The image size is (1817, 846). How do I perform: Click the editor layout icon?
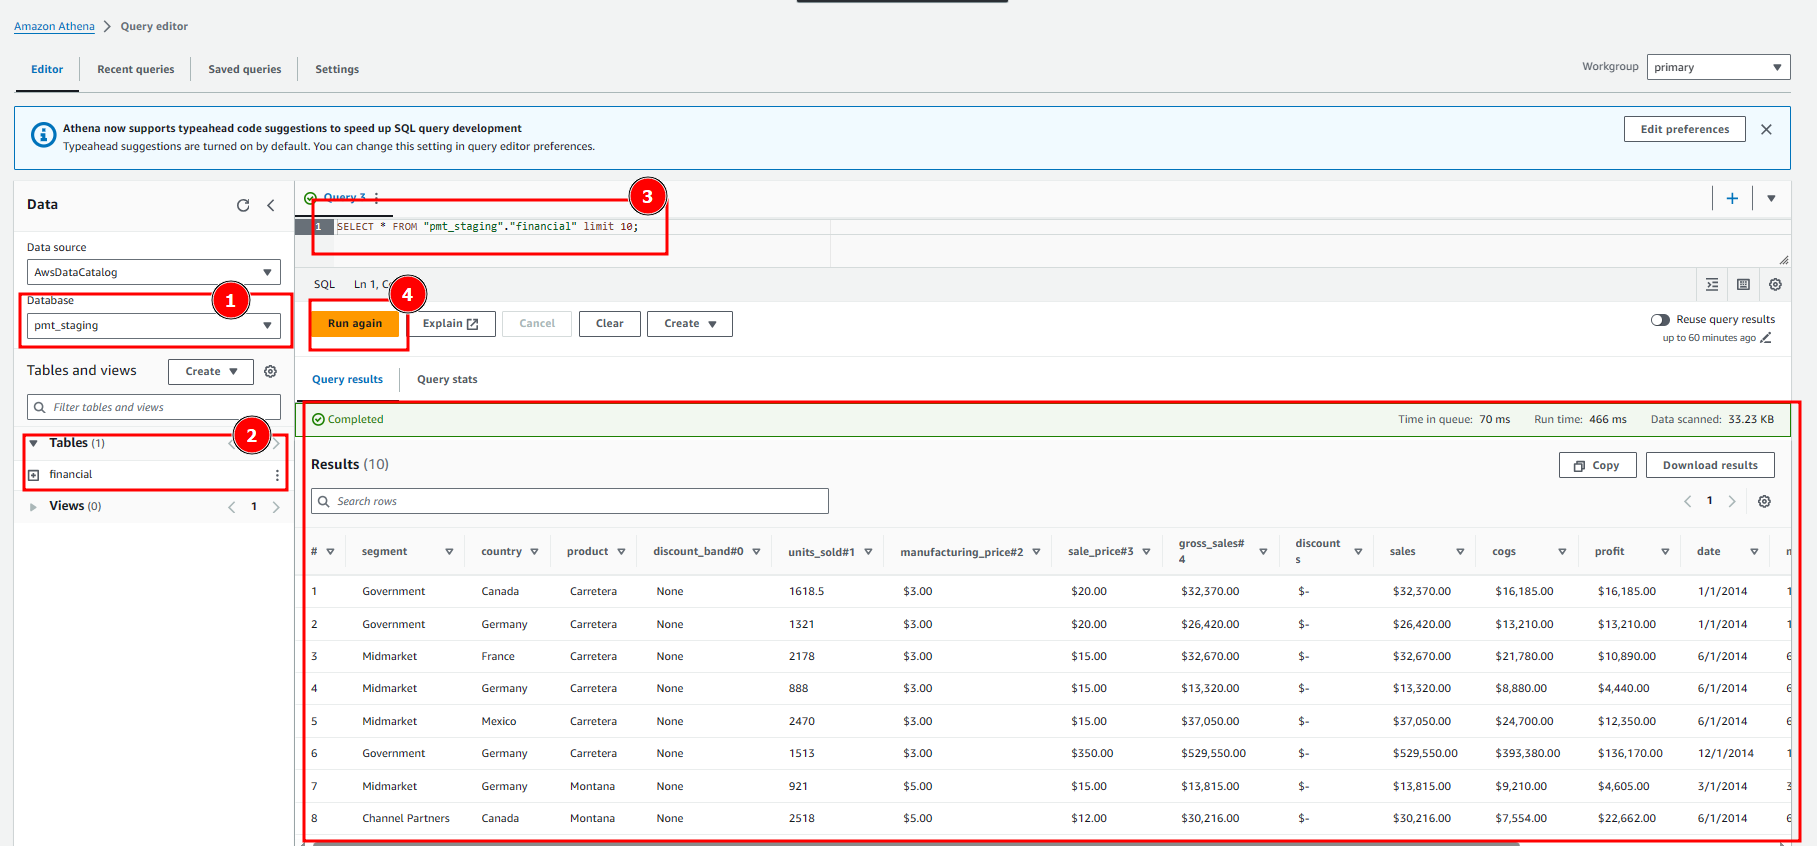pyautogui.click(x=1743, y=285)
